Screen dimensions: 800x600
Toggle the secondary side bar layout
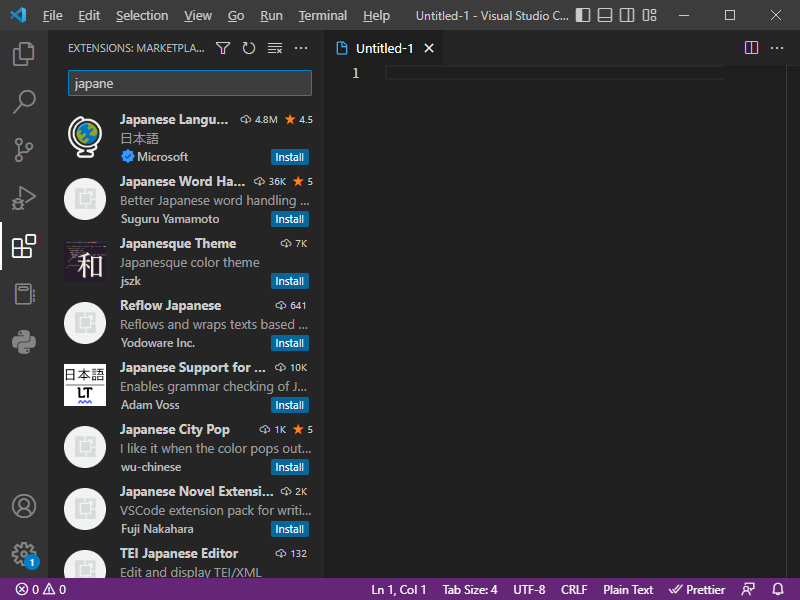[627, 15]
